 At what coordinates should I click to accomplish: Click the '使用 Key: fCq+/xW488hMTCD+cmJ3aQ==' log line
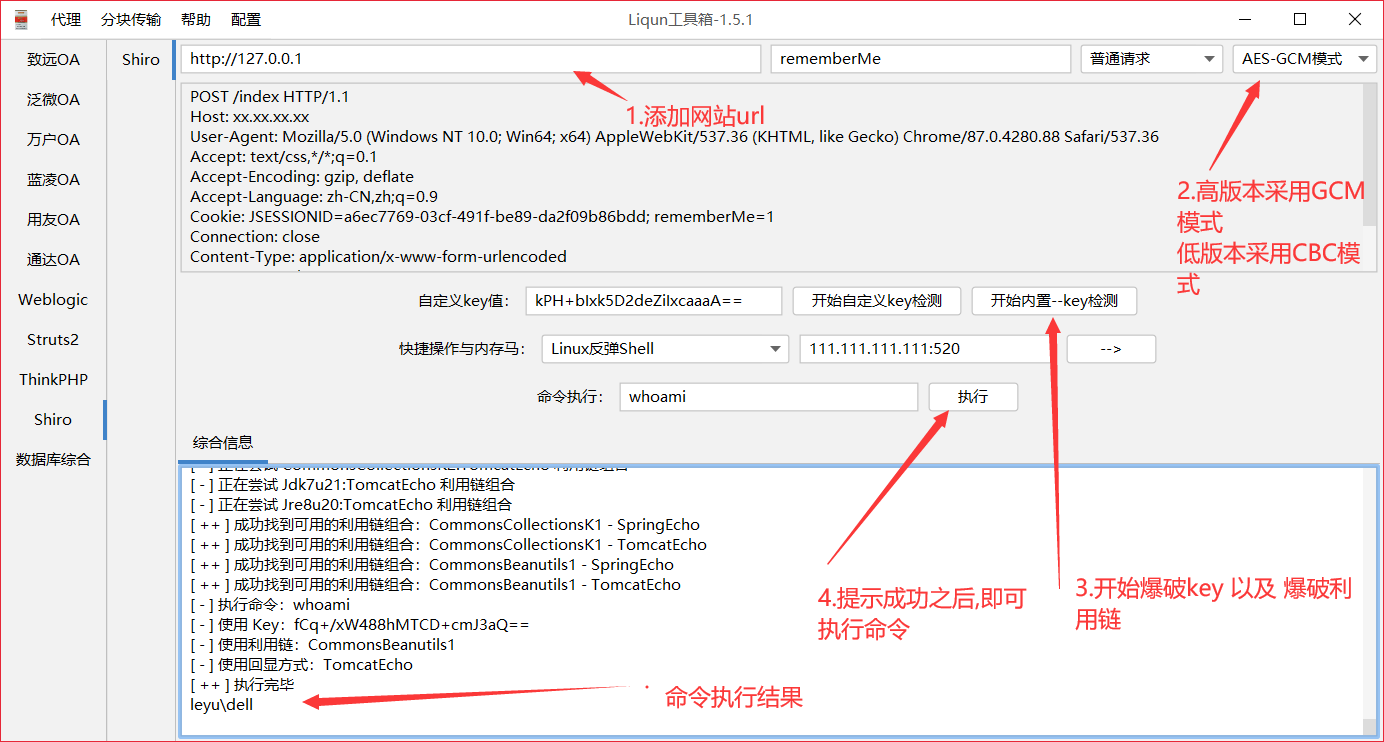pyautogui.click(x=359, y=625)
